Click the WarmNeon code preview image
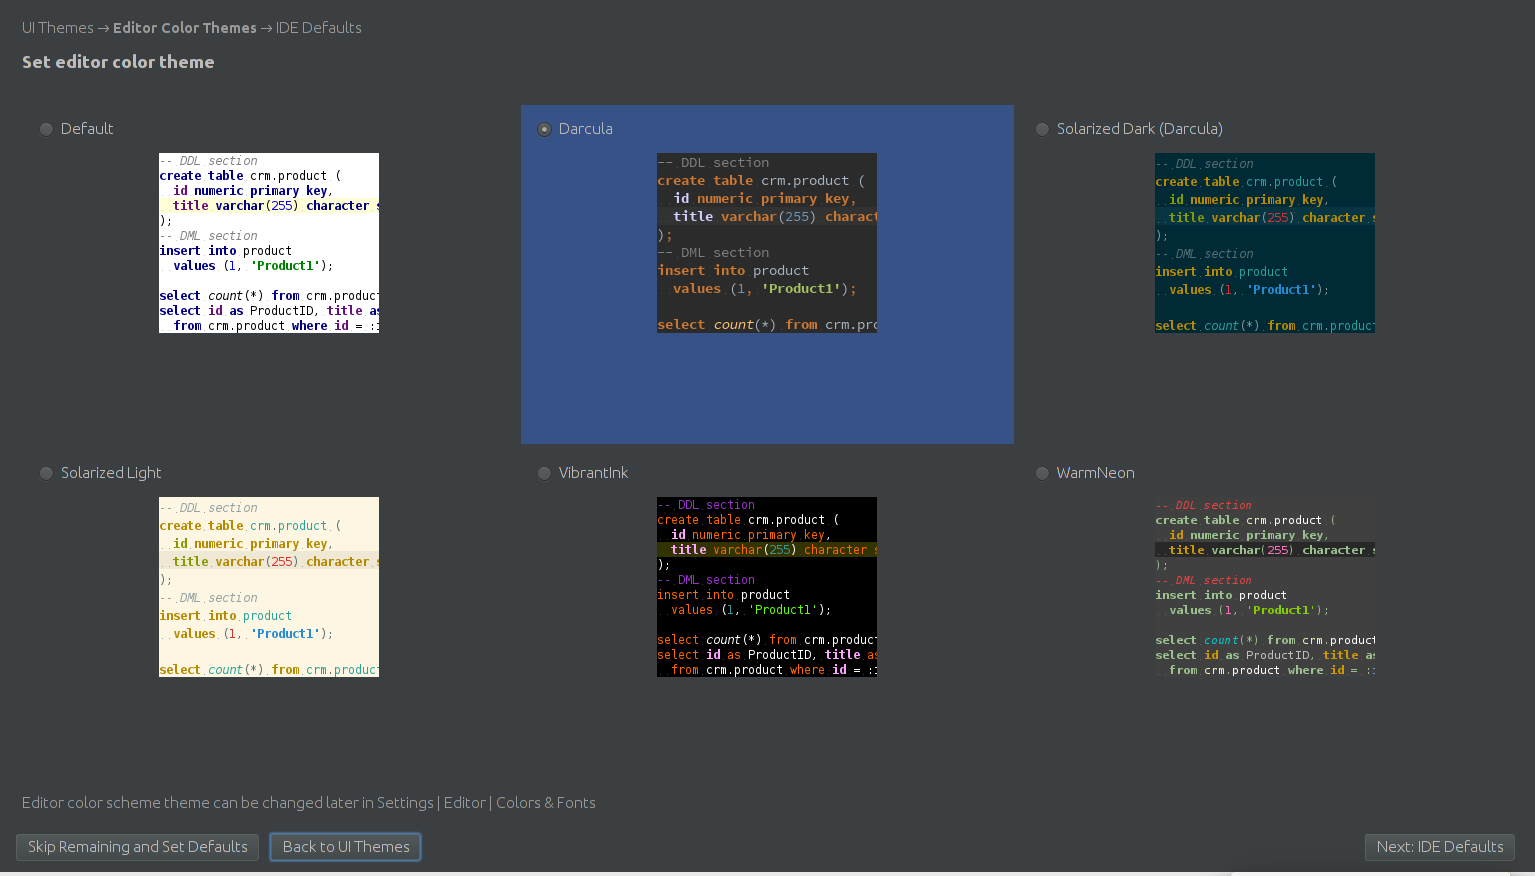Viewport: 1535px width, 876px height. [1265, 587]
